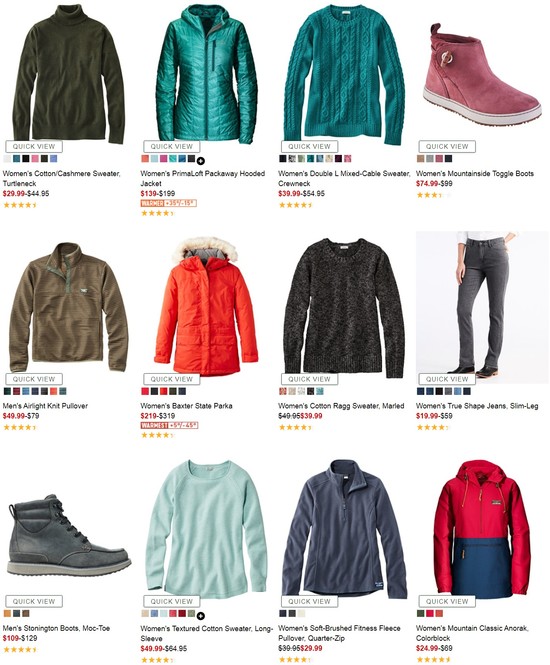The height and width of the screenshot is (665, 550).
Task: Open Women's Soft-Brushed Fitness Fleece Pullover link
Action: click(339, 633)
